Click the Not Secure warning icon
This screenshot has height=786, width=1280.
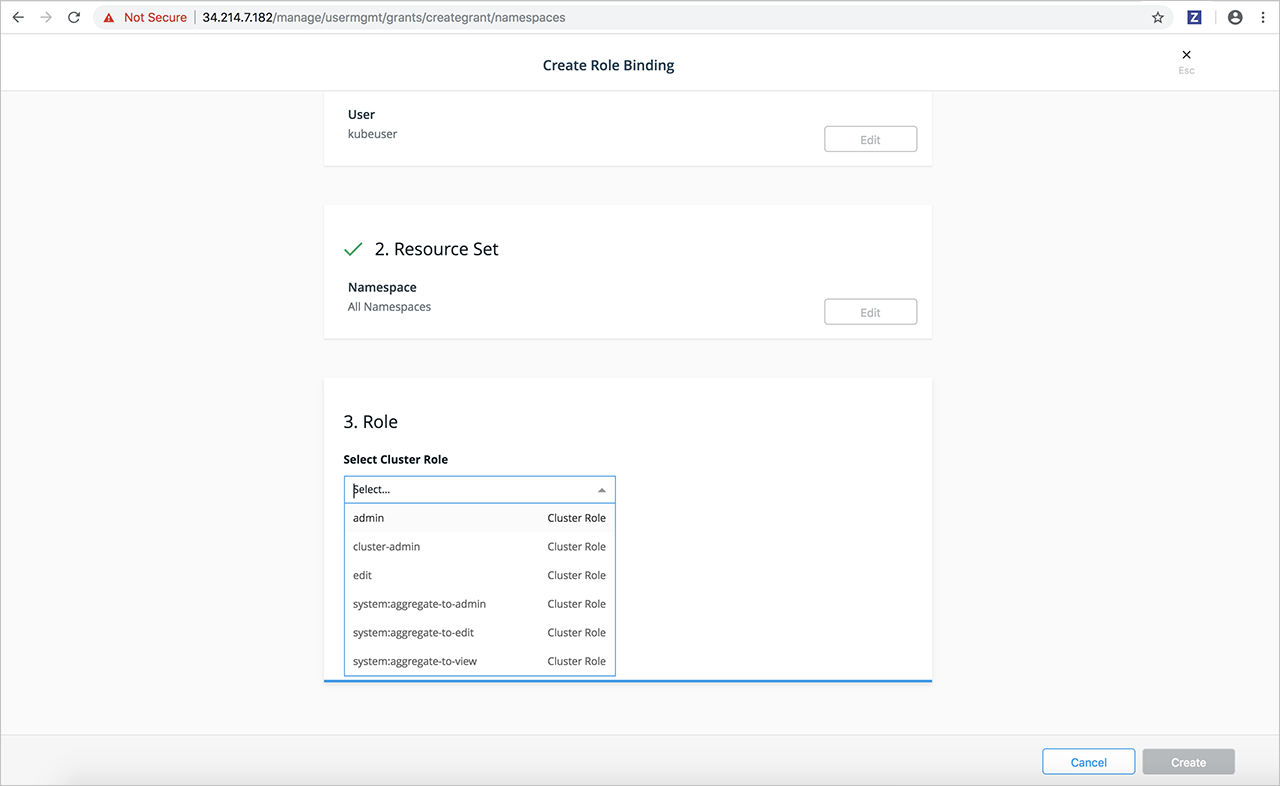[x=109, y=18]
